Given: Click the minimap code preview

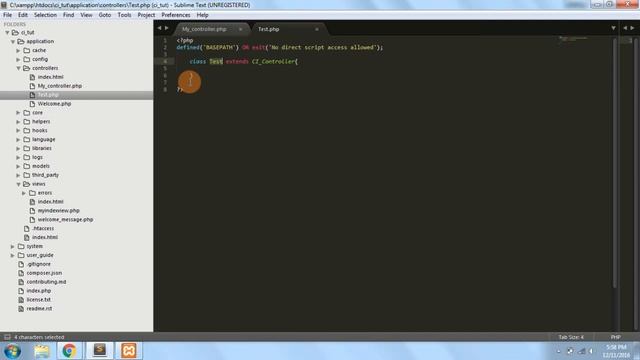Looking at the screenshot, I should click(x=573, y=40).
